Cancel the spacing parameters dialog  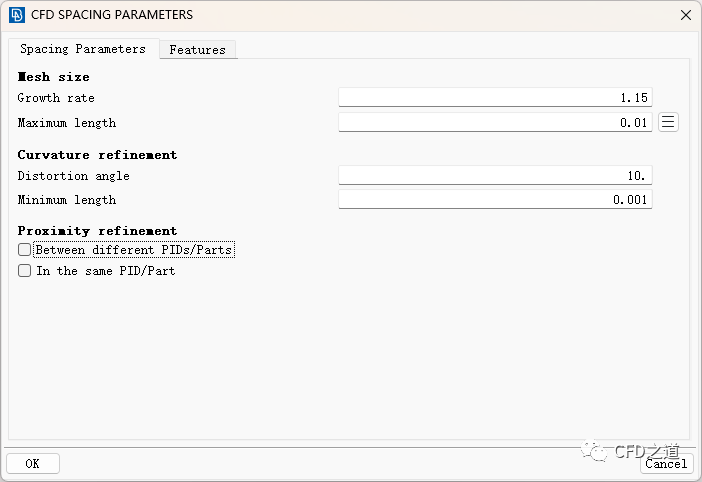point(665,463)
